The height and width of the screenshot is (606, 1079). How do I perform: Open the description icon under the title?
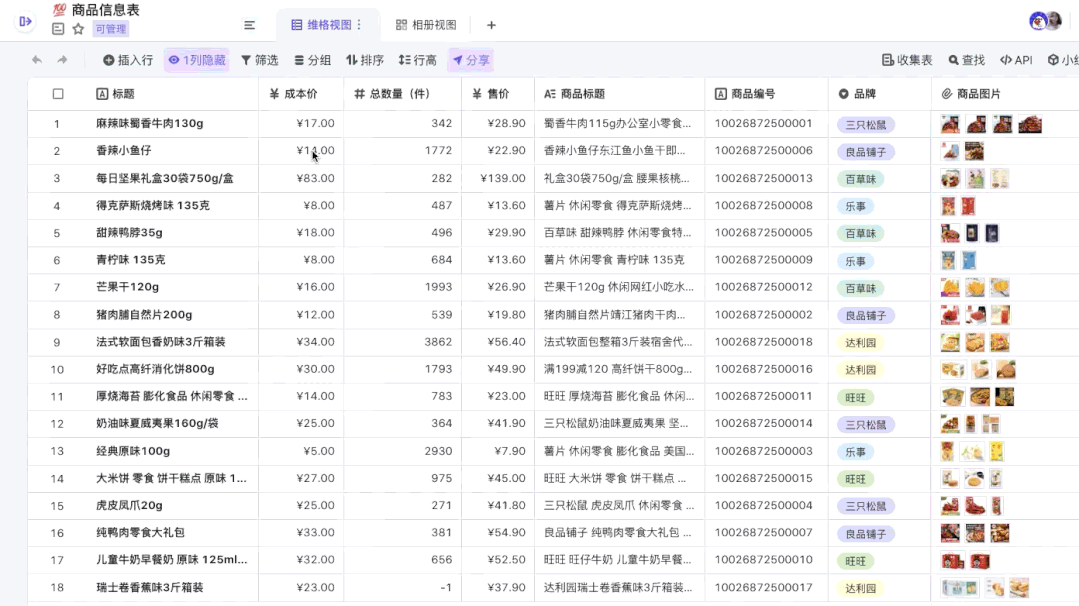58,29
